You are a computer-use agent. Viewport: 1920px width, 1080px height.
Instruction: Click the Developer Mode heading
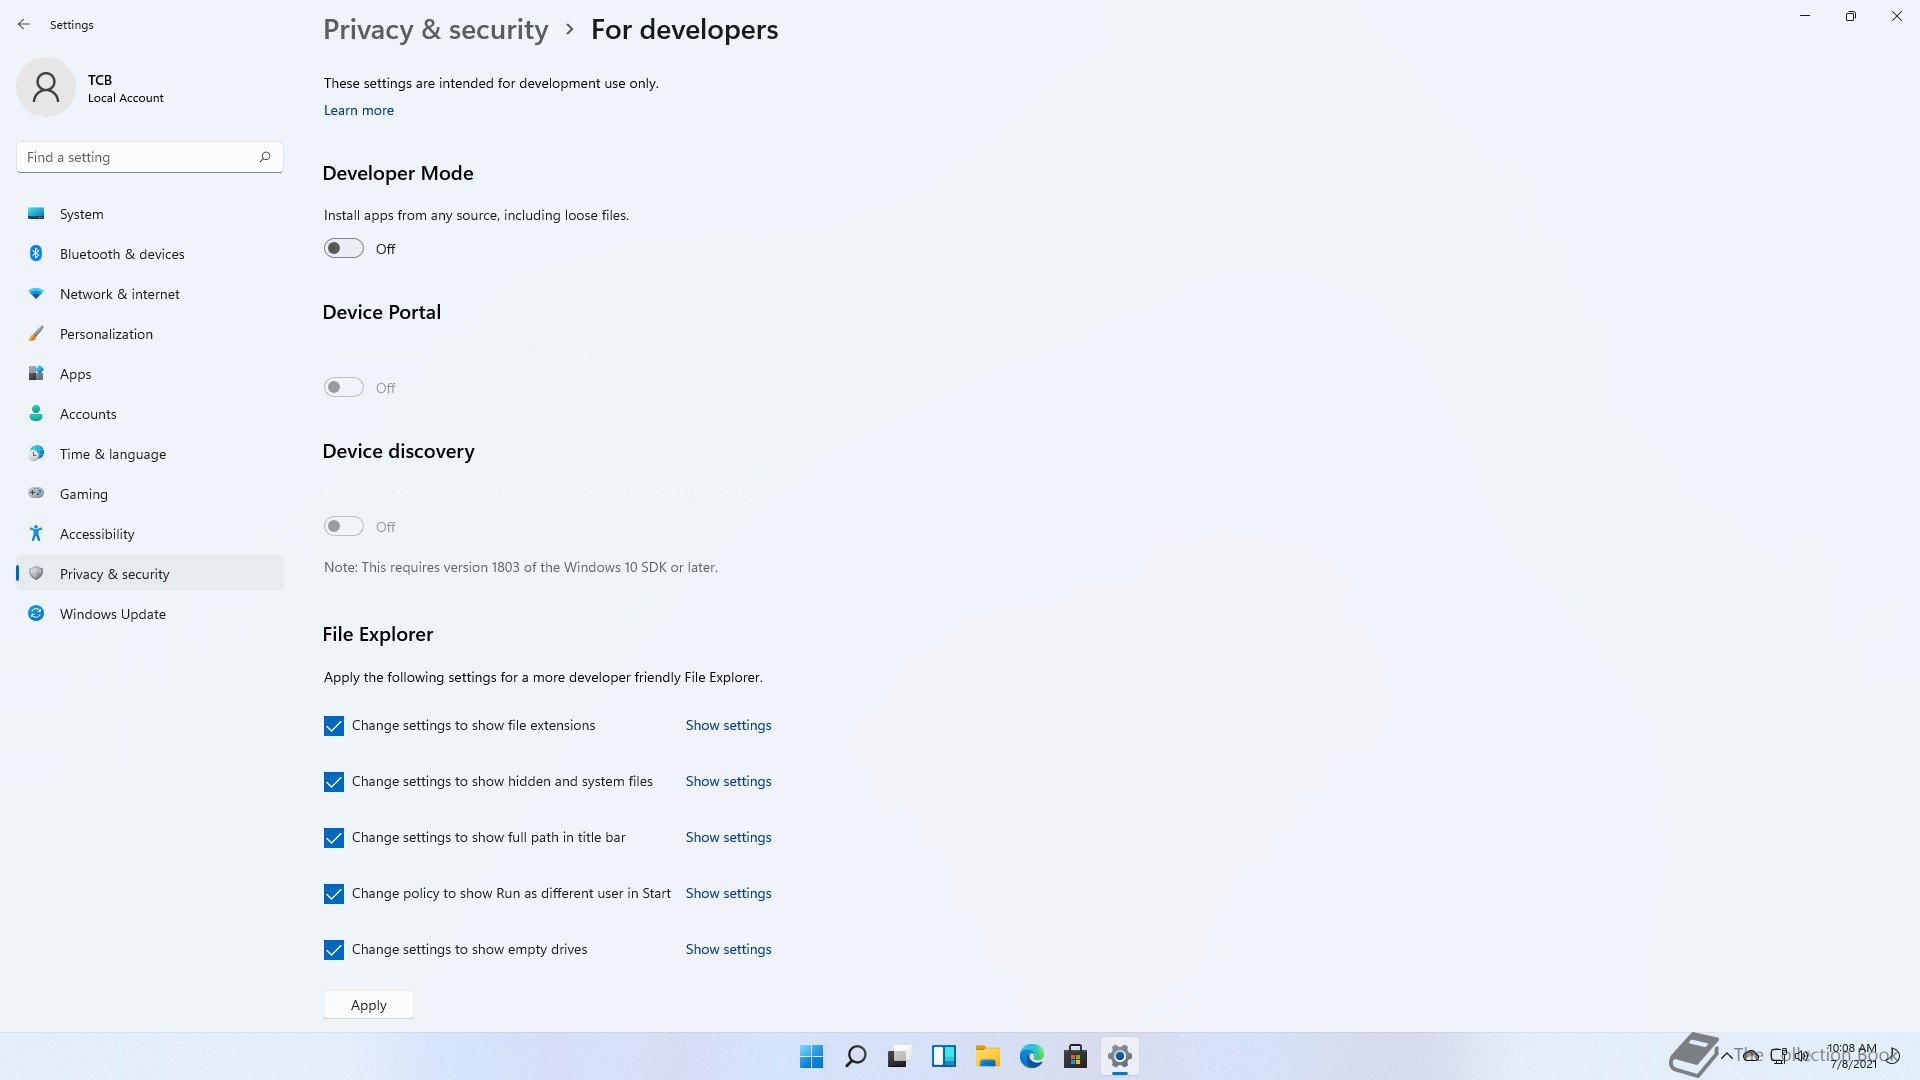tap(398, 174)
